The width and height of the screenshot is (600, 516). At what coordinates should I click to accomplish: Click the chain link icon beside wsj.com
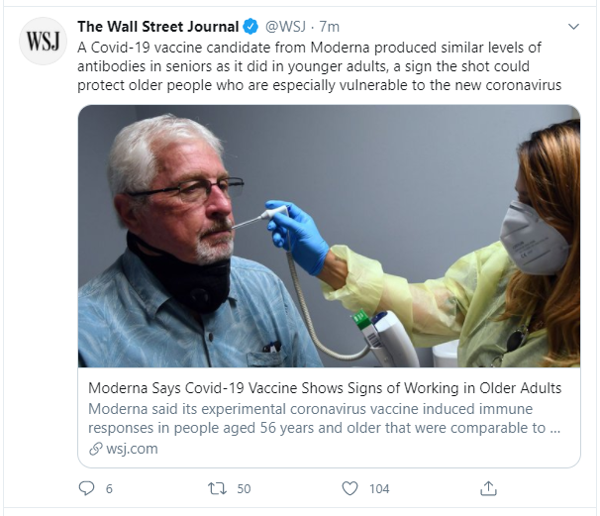click(x=94, y=449)
